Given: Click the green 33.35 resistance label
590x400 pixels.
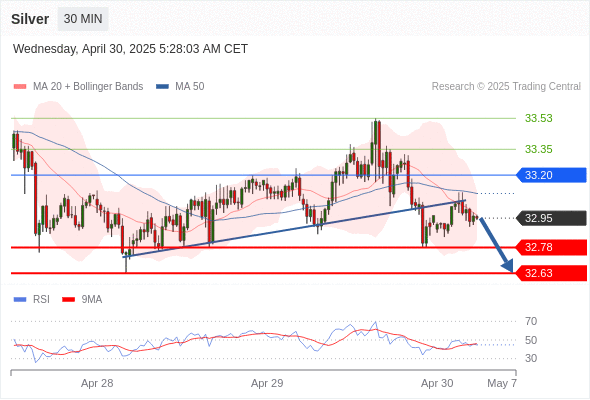Looking at the screenshot, I should pos(539,149).
